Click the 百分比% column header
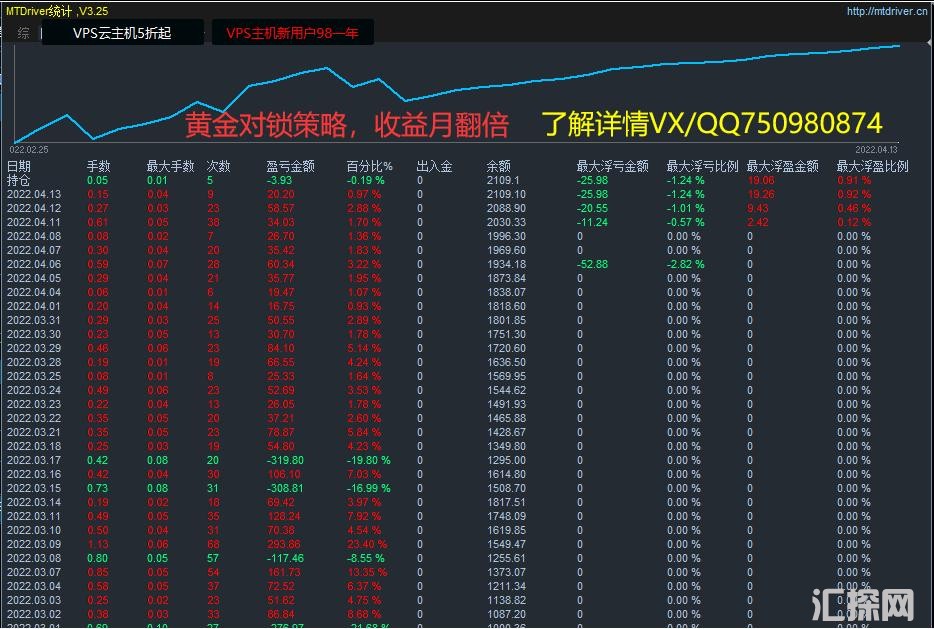 pos(369,166)
